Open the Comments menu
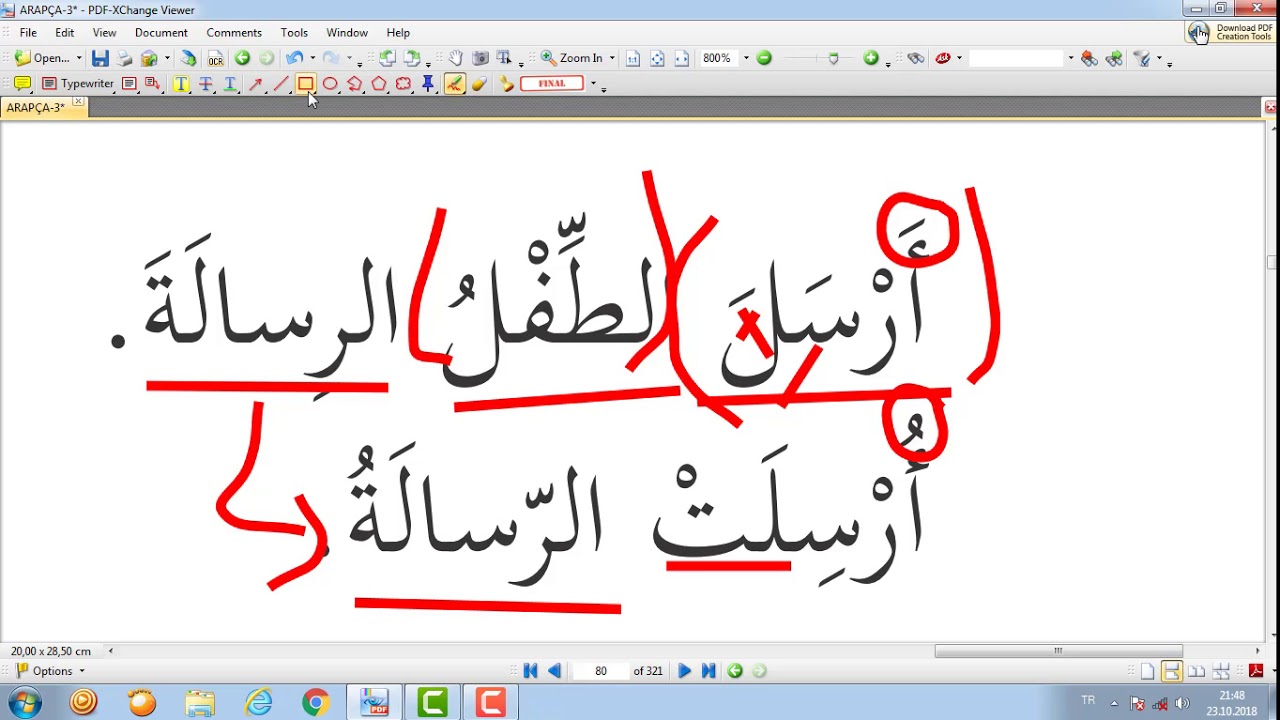1280x720 pixels. tap(234, 33)
